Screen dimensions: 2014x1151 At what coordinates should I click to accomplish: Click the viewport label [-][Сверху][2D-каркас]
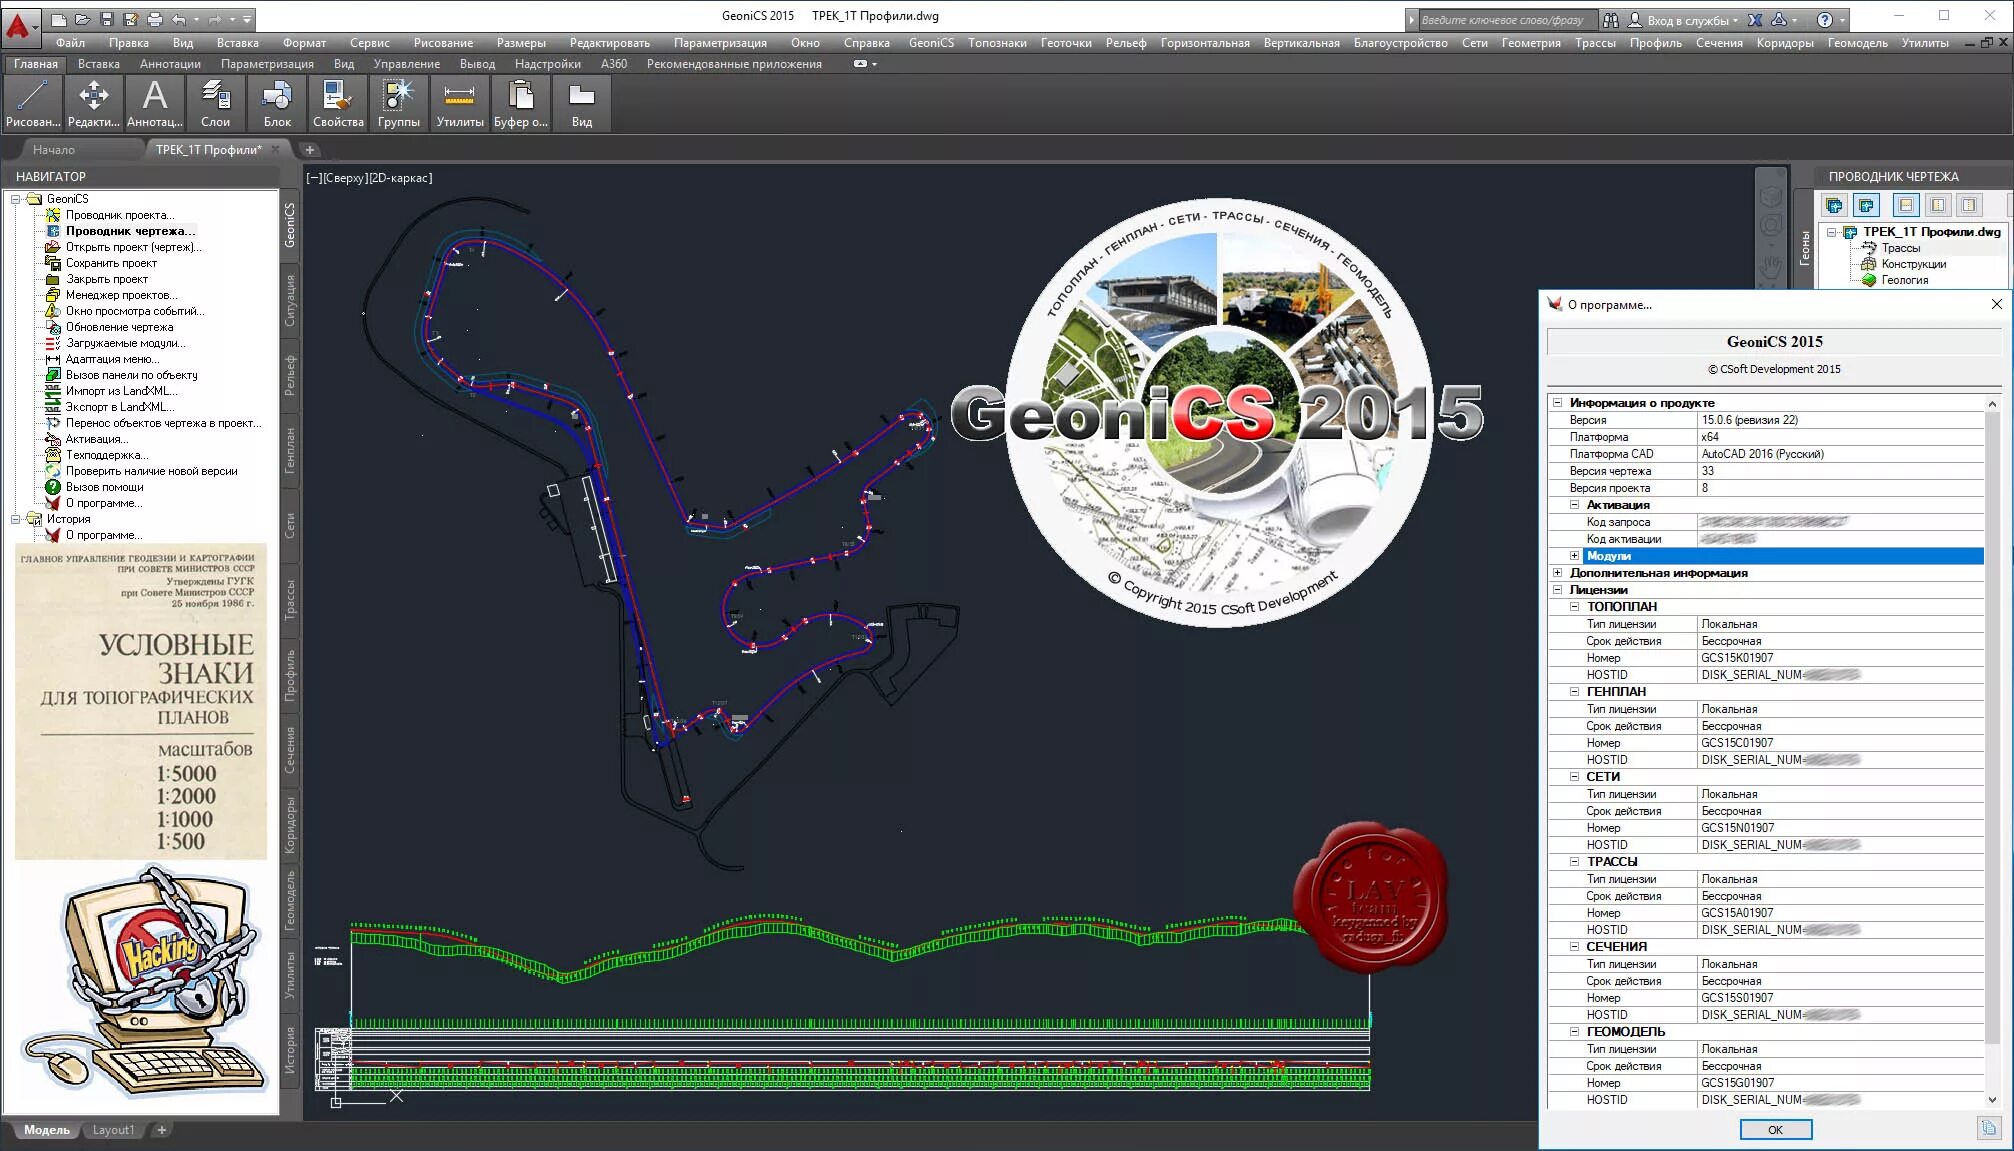[x=369, y=178]
